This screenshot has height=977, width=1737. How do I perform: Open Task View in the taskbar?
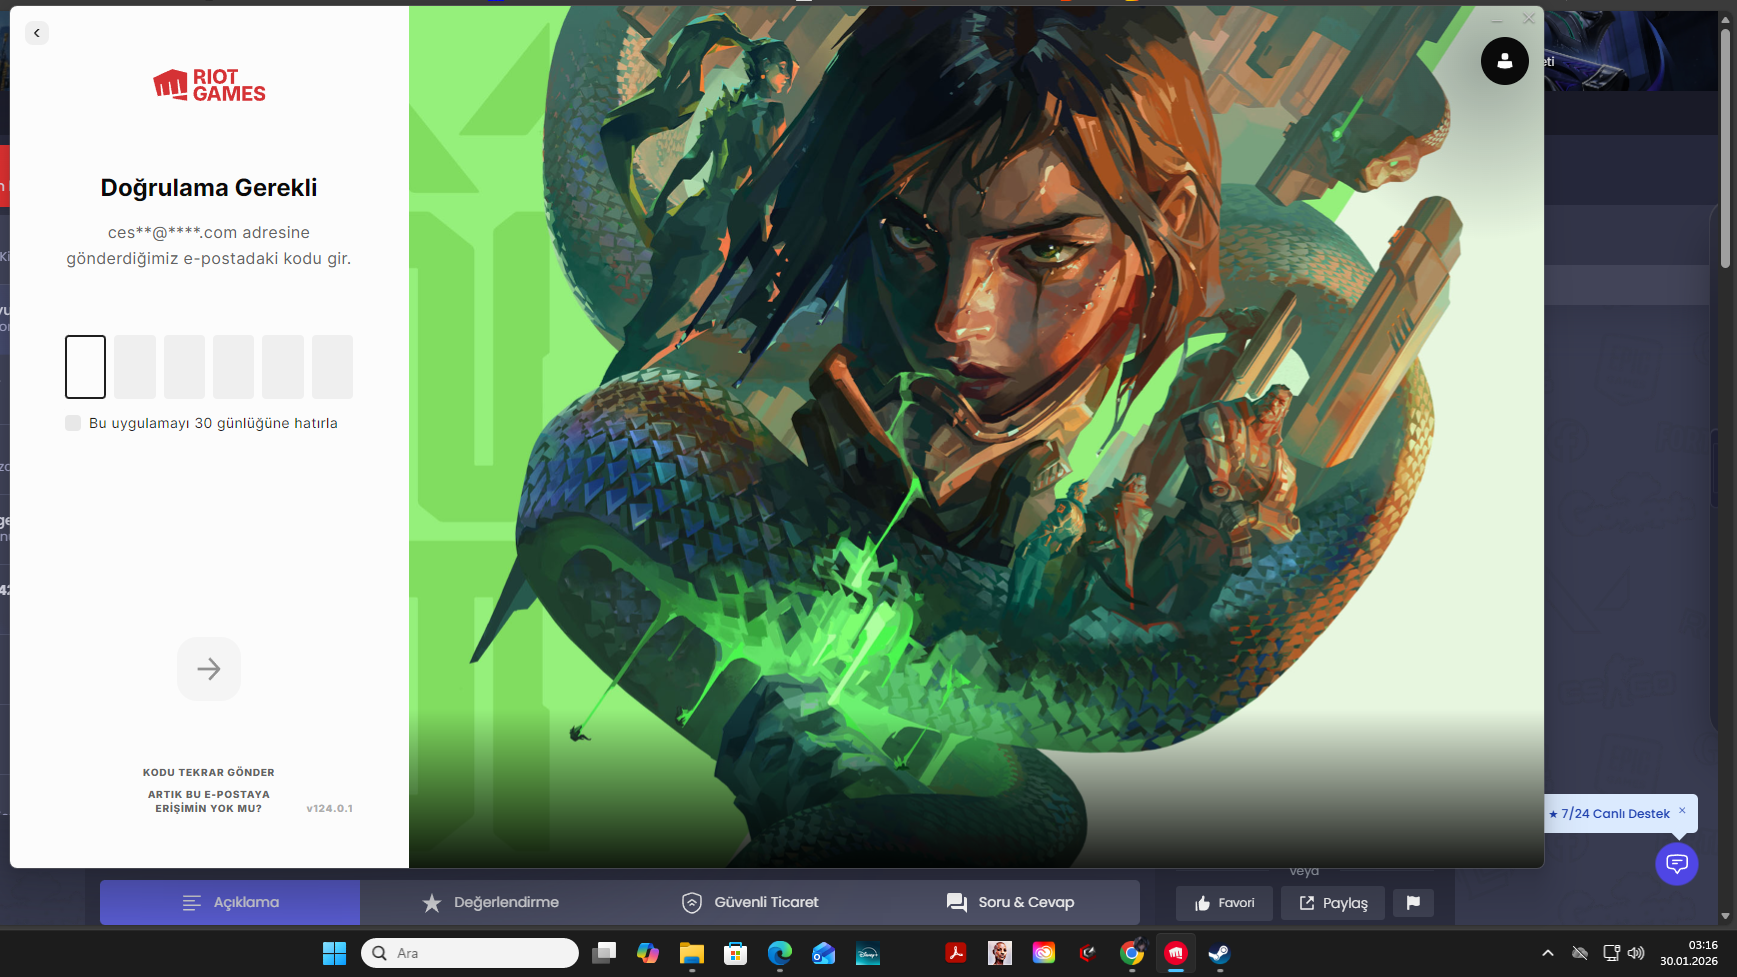click(604, 953)
